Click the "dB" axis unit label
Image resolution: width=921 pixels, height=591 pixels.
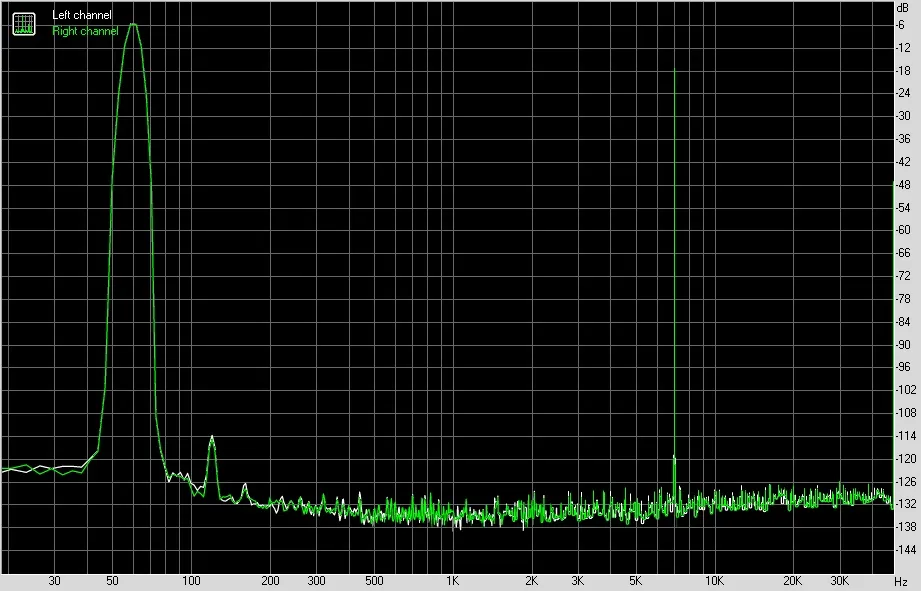pyautogui.click(x=902, y=8)
